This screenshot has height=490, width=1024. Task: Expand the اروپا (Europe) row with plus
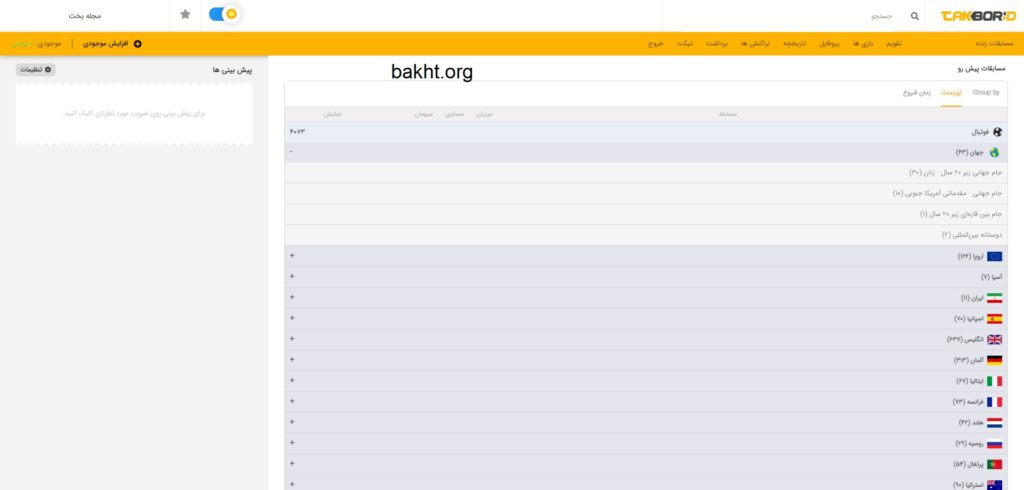292,256
